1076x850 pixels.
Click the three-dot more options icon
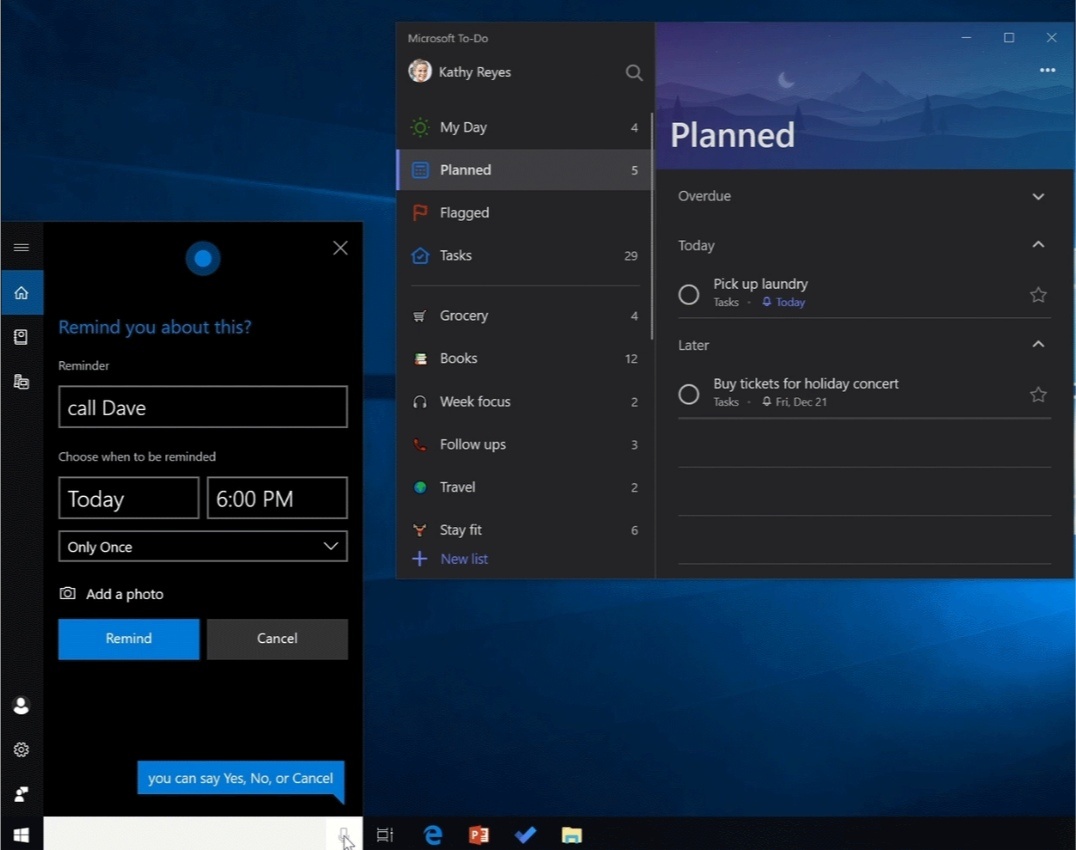1047,70
